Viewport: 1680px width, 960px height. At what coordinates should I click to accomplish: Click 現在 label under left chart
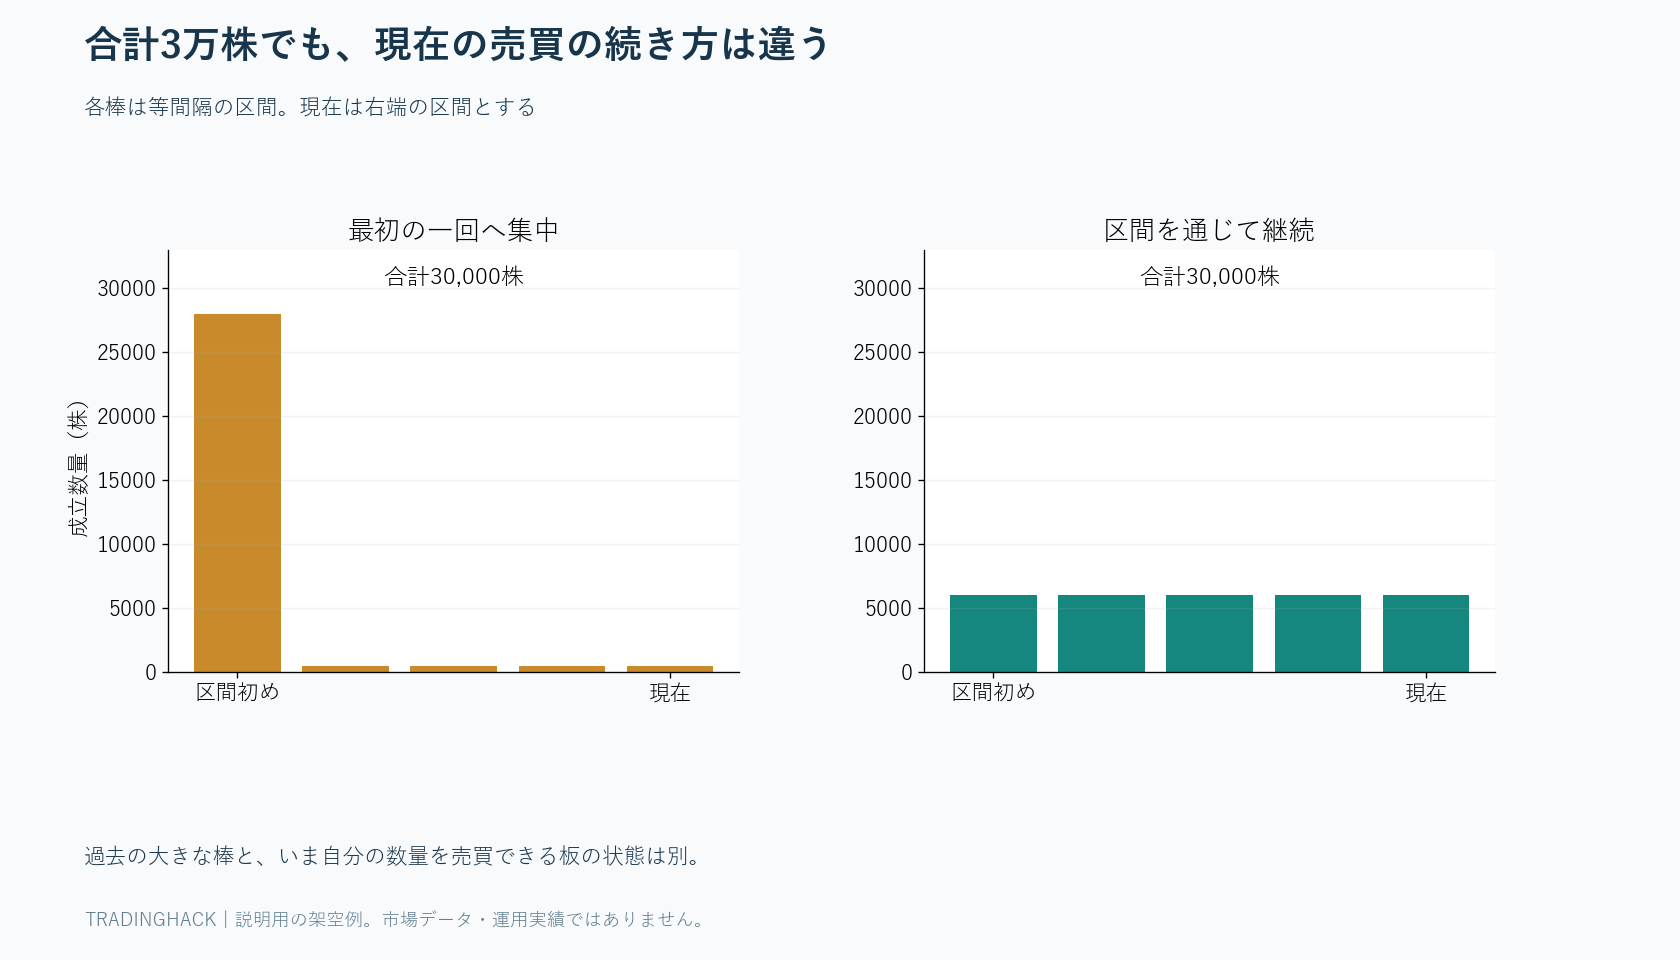[670, 692]
